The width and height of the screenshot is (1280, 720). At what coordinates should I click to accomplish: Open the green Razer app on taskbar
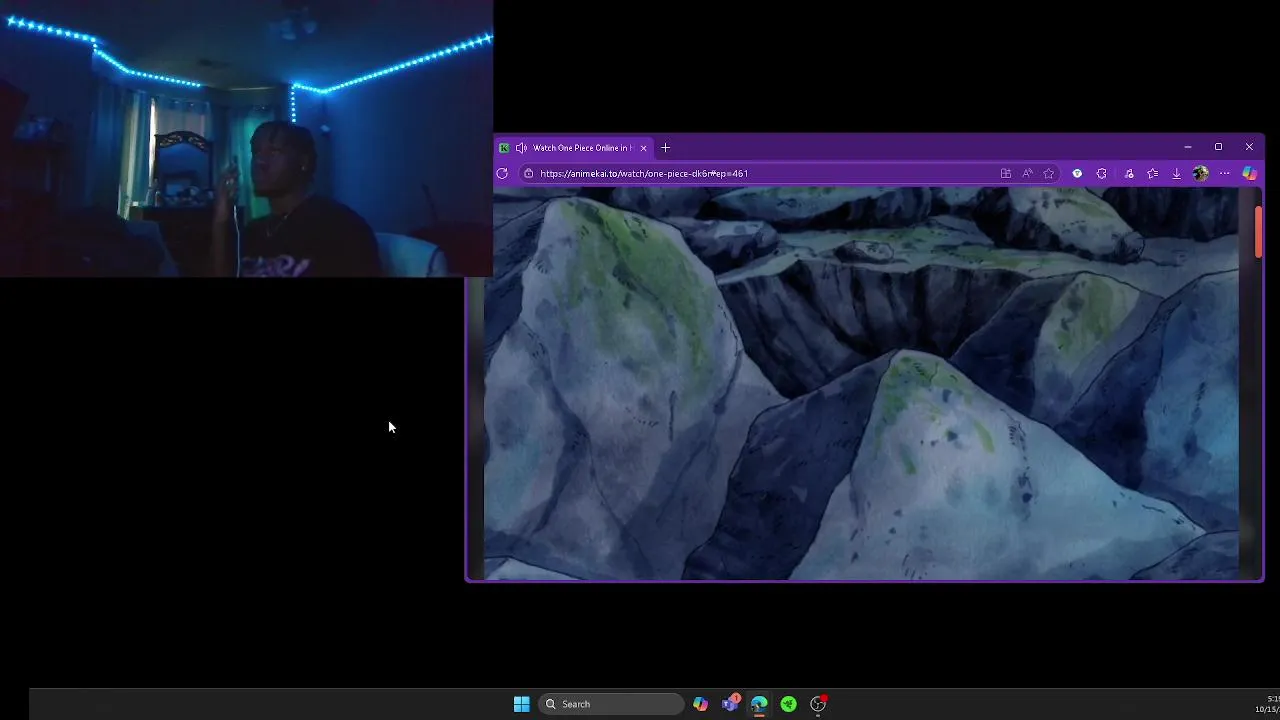click(x=788, y=704)
